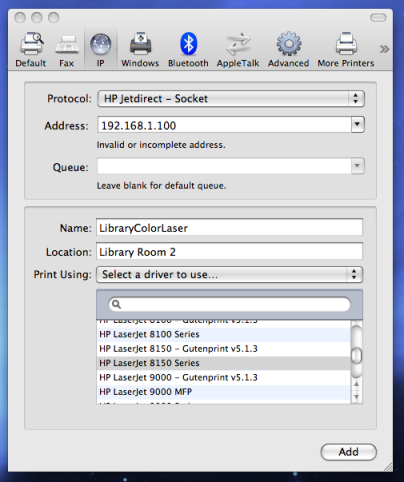Click the toolbar toggle pill button
Screen dimensions: 404x482
[x=378, y=17]
